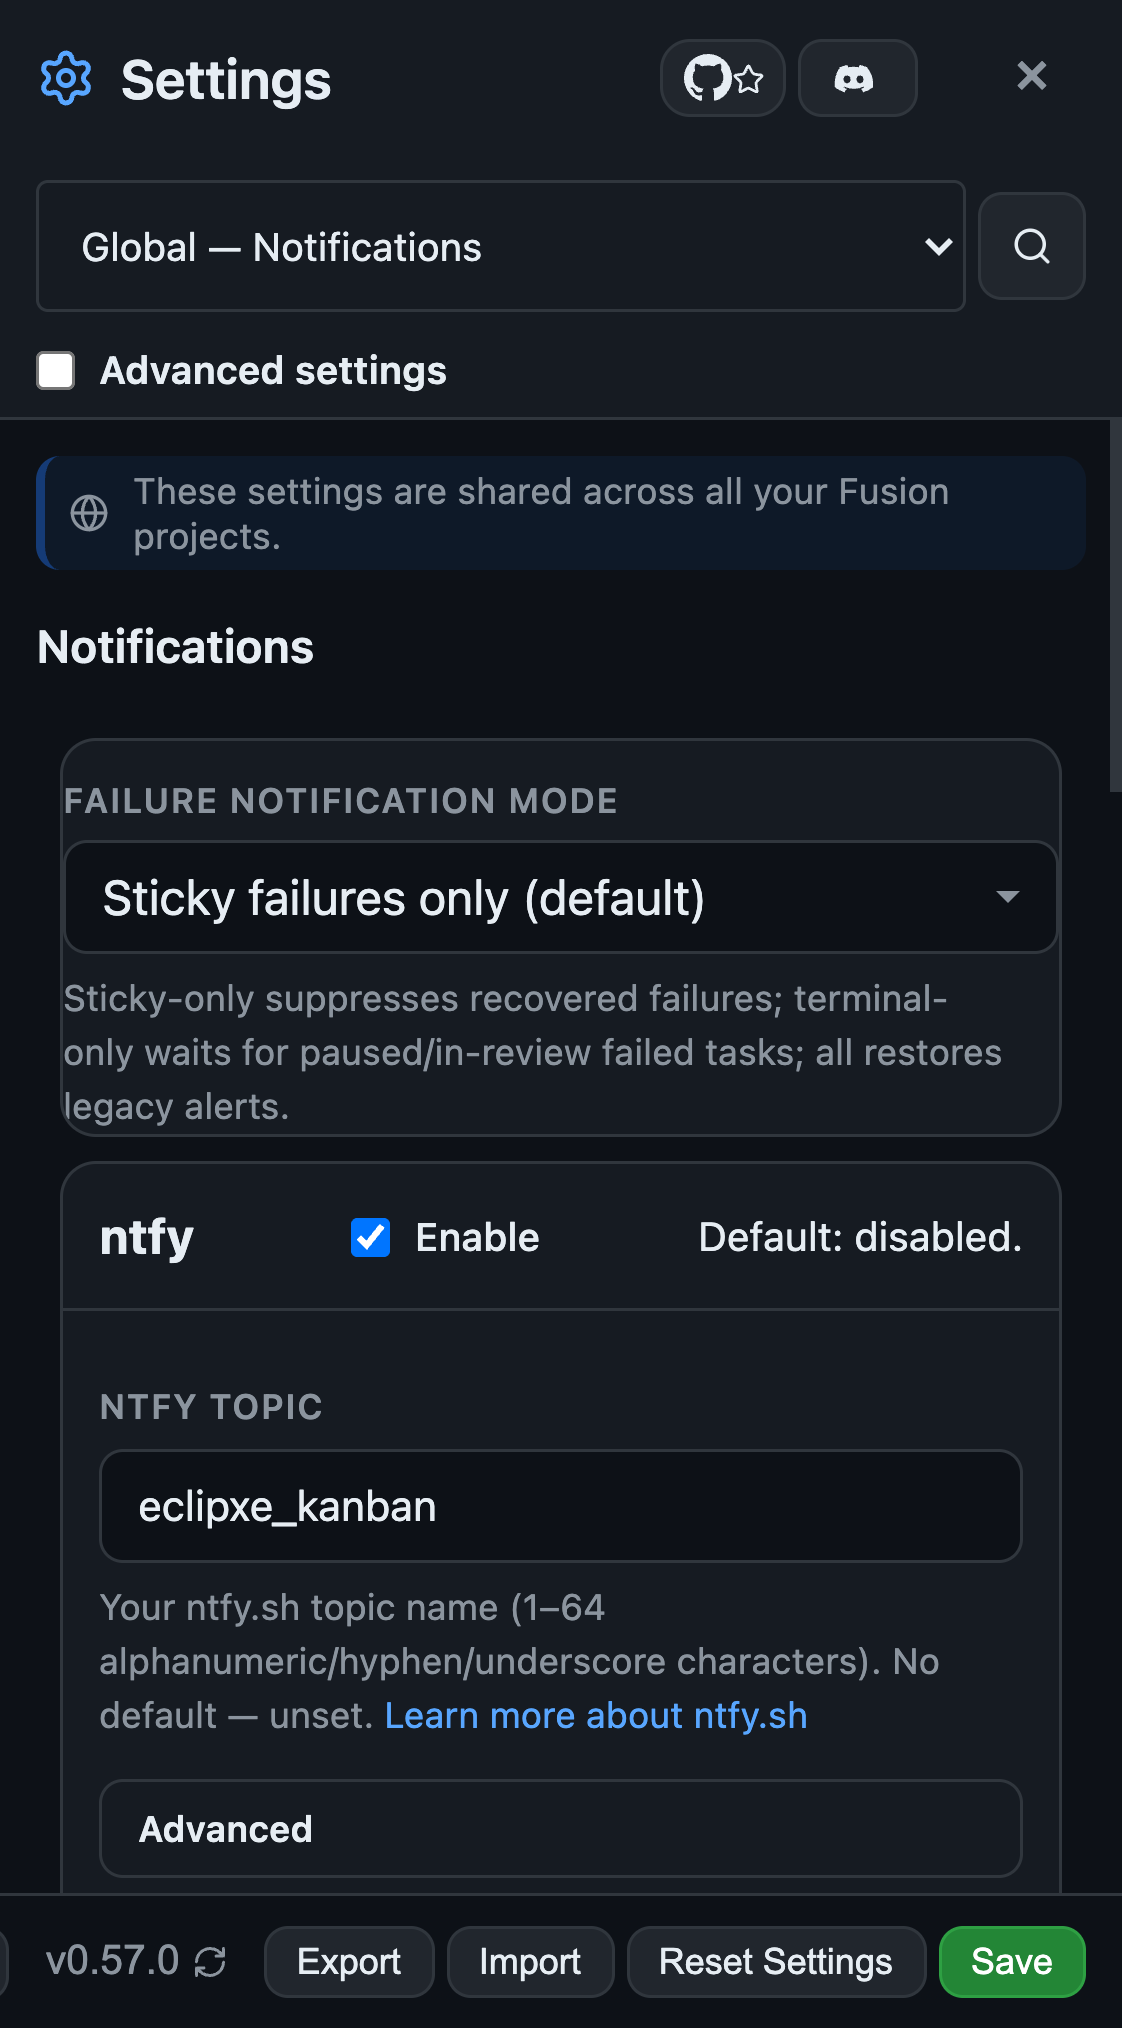Click the Settings gear icon

(x=66, y=78)
